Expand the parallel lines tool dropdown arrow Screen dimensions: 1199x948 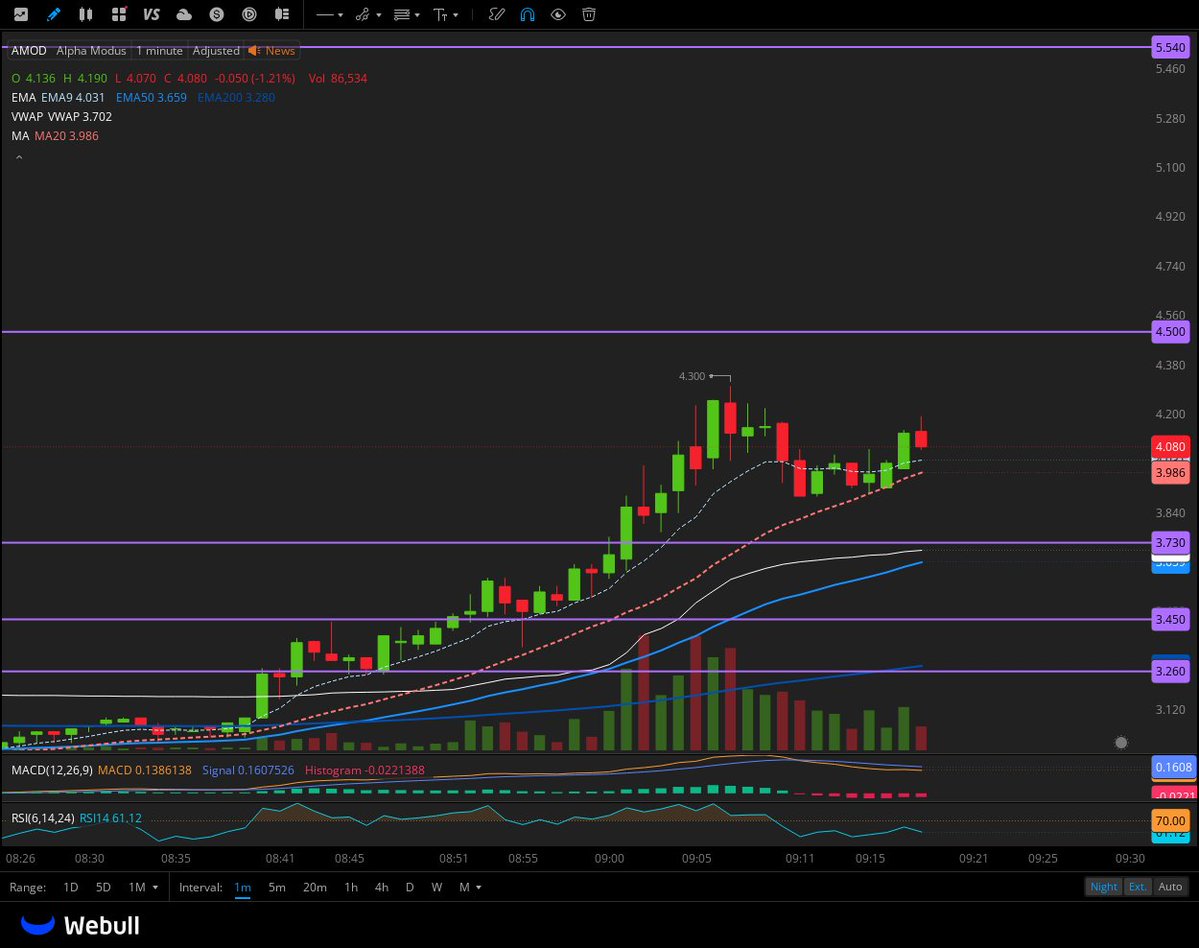[417, 15]
